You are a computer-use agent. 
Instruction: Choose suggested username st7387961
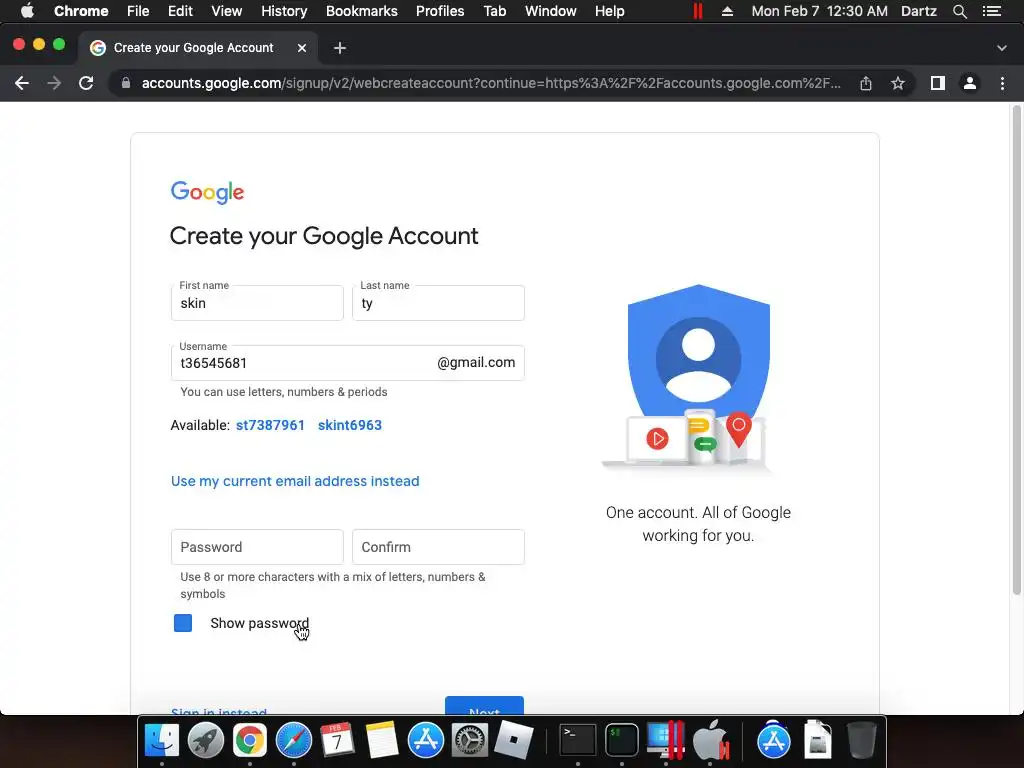click(270, 425)
